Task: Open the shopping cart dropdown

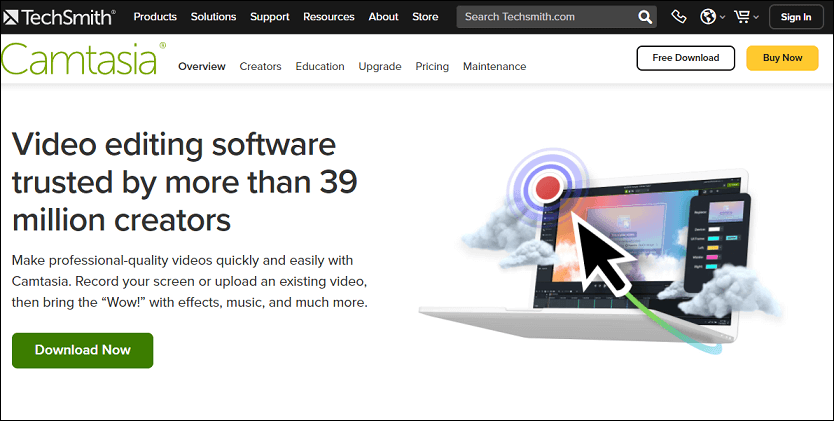Action: (746, 17)
